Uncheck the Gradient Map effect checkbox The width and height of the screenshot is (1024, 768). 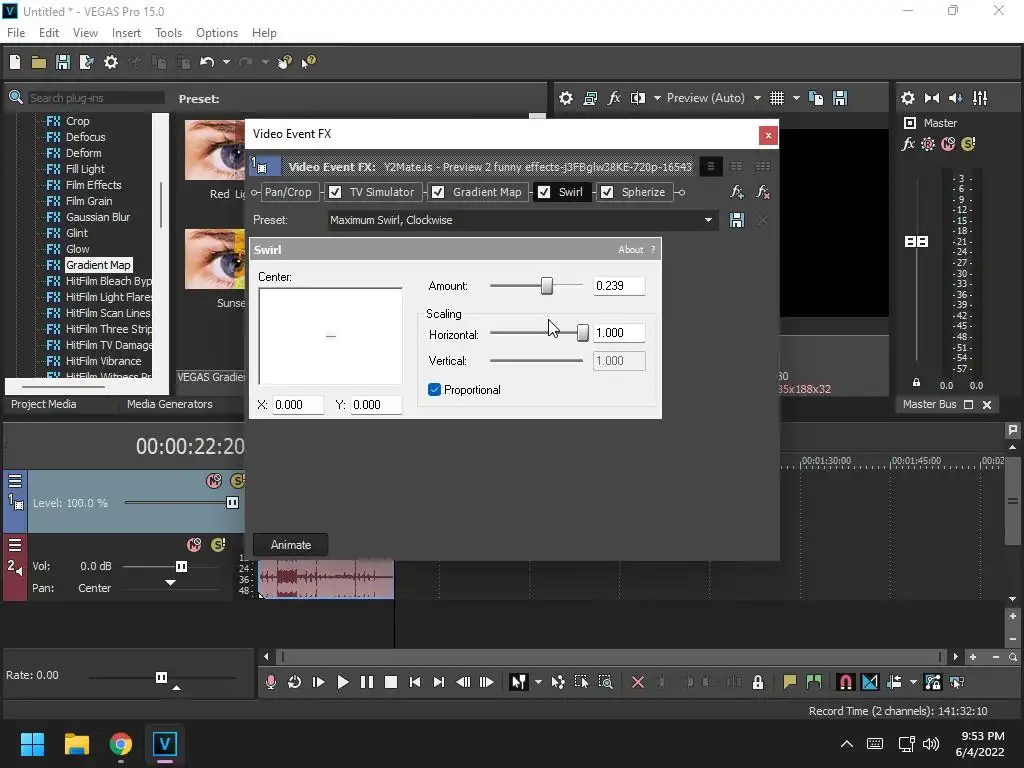[x=438, y=192]
